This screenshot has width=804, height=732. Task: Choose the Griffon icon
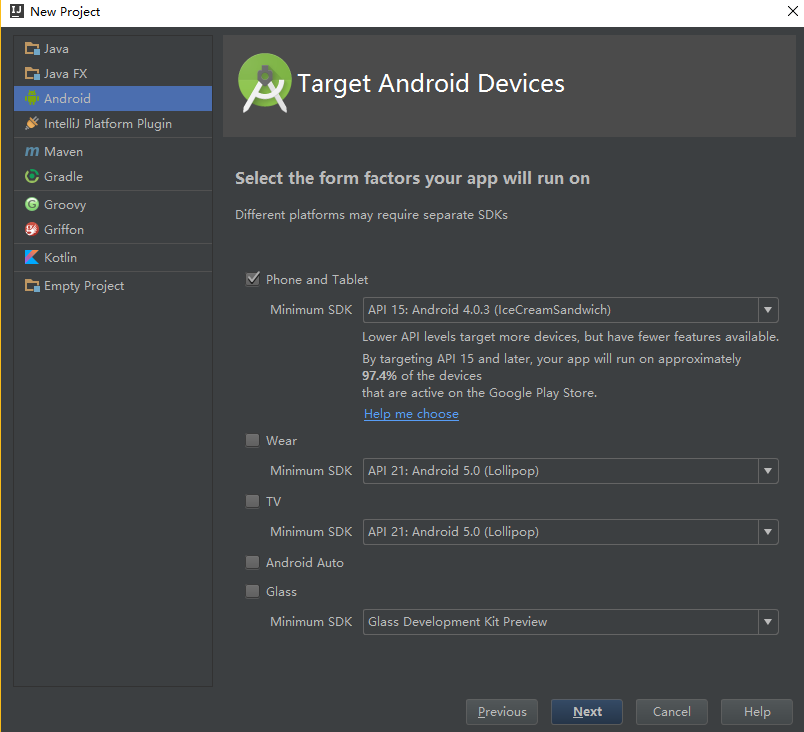pyautogui.click(x=32, y=229)
